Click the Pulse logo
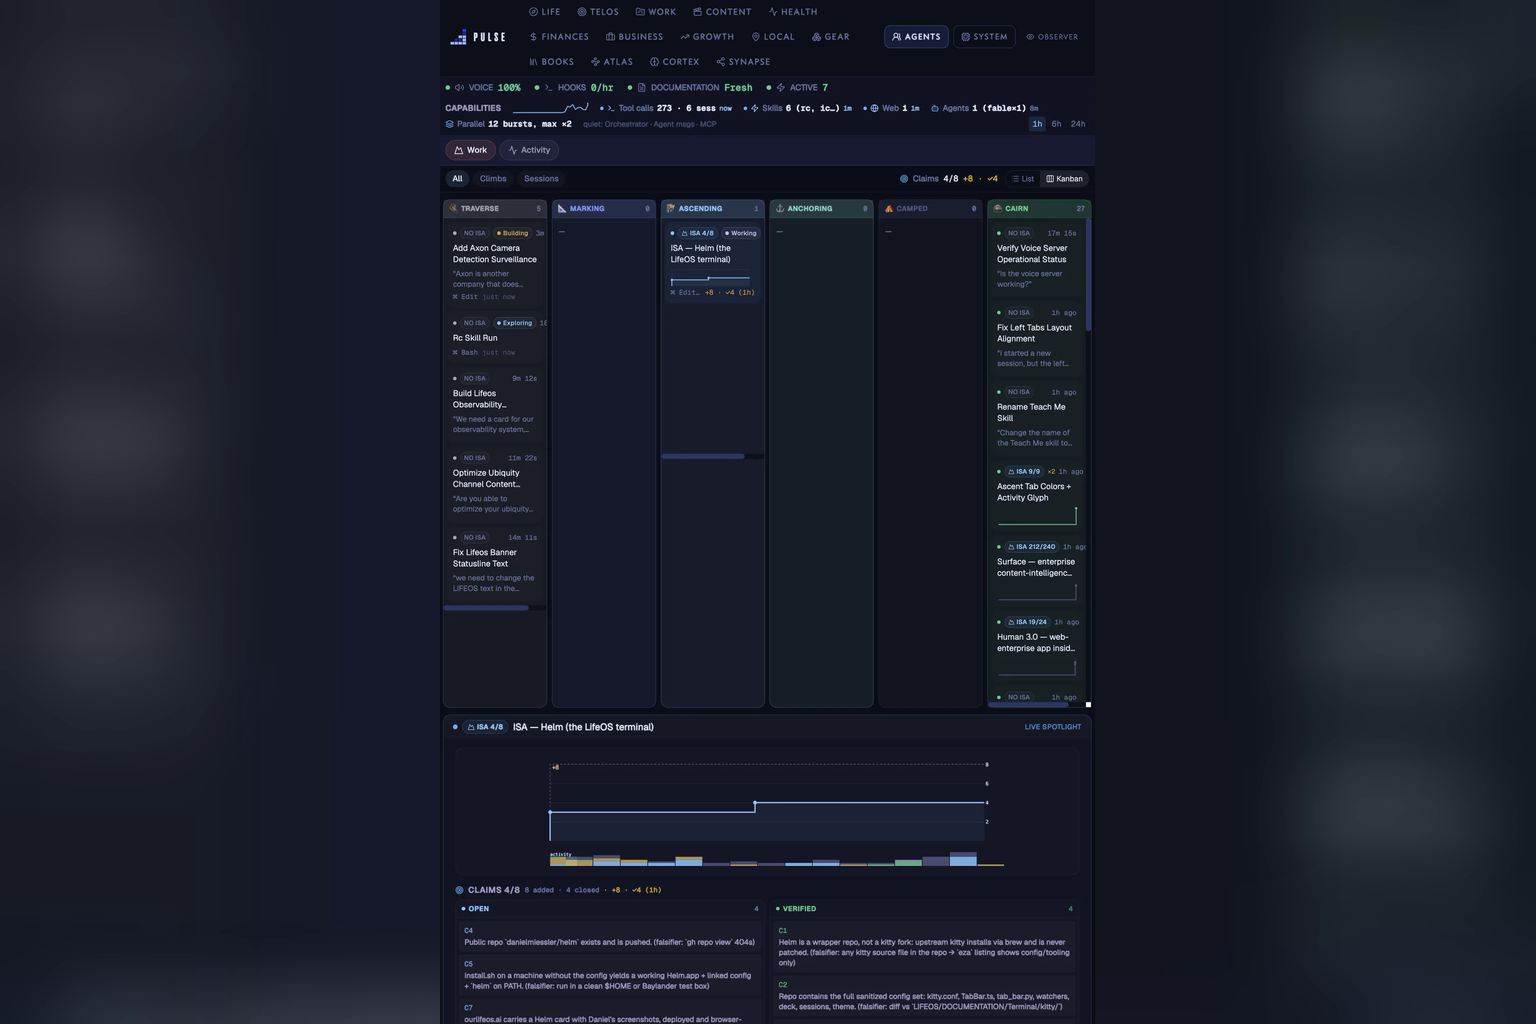Image resolution: width=1536 pixels, height=1024 pixels. click(x=478, y=37)
